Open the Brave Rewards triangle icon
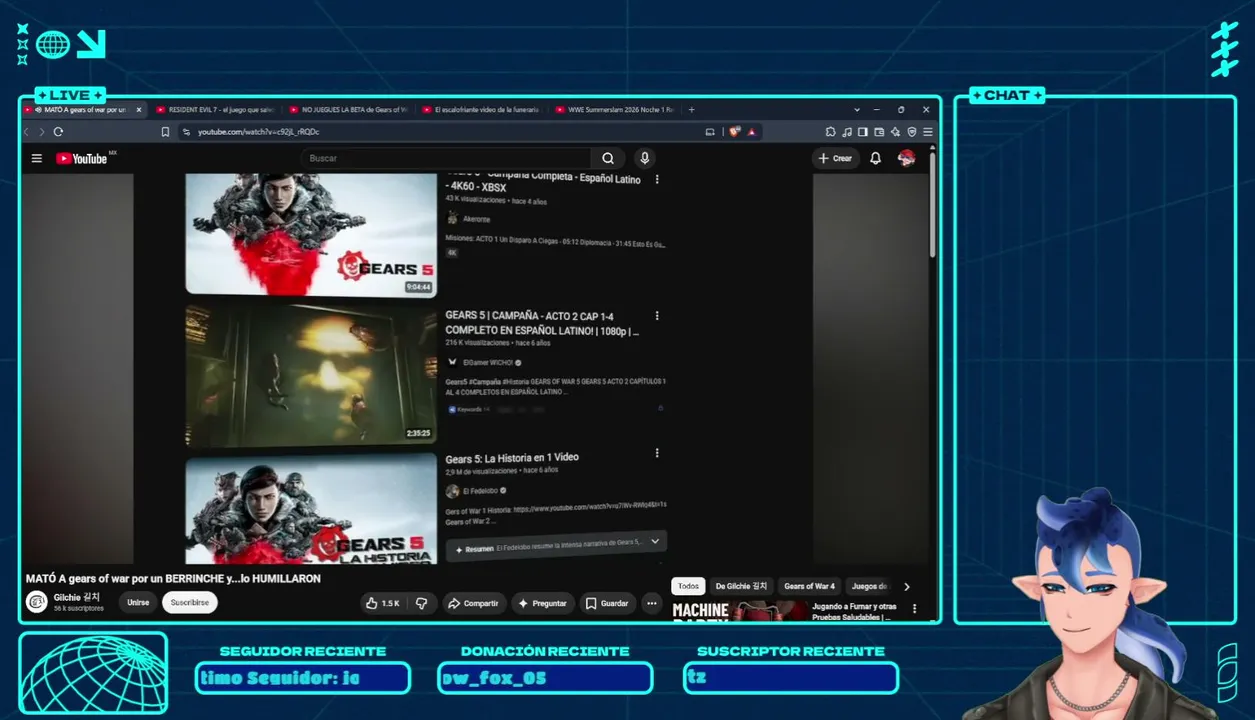This screenshot has width=1255, height=720. (x=751, y=131)
